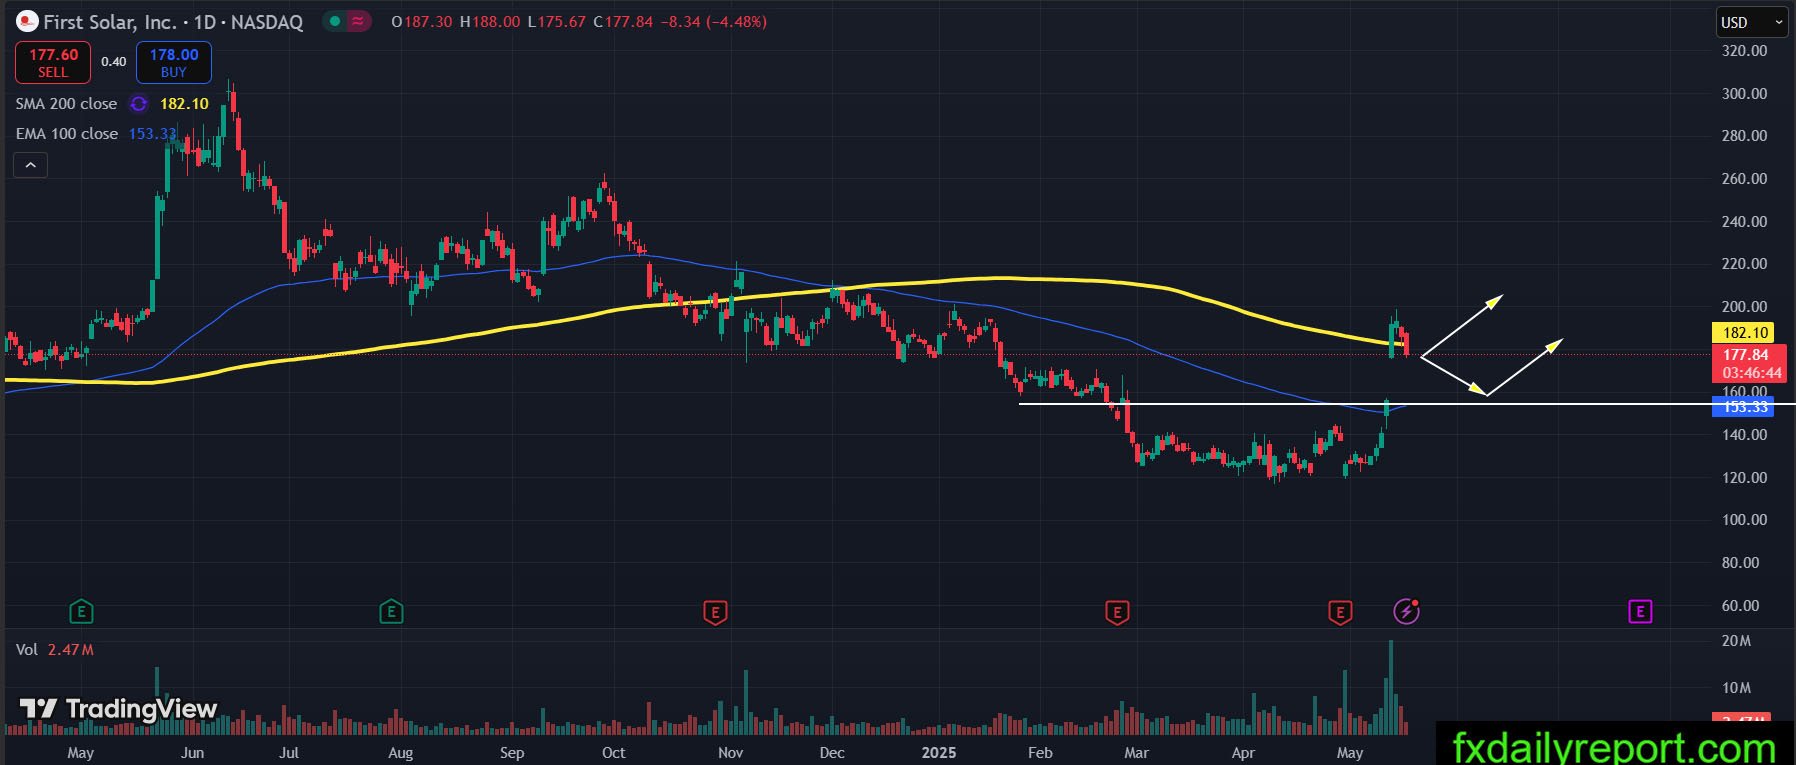Click 200.00 on the price axis
This screenshot has height=765, width=1796.
[x=1744, y=307]
